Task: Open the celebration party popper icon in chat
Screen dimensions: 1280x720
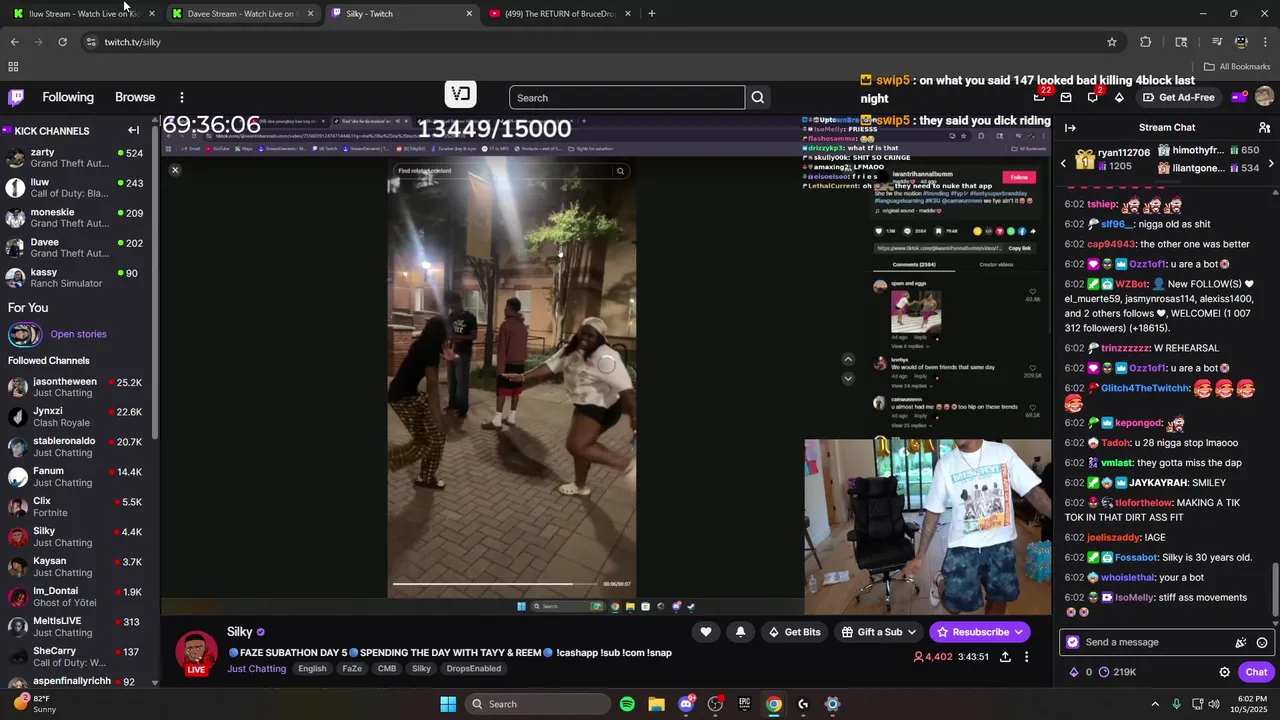Action: pos(1241,642)
